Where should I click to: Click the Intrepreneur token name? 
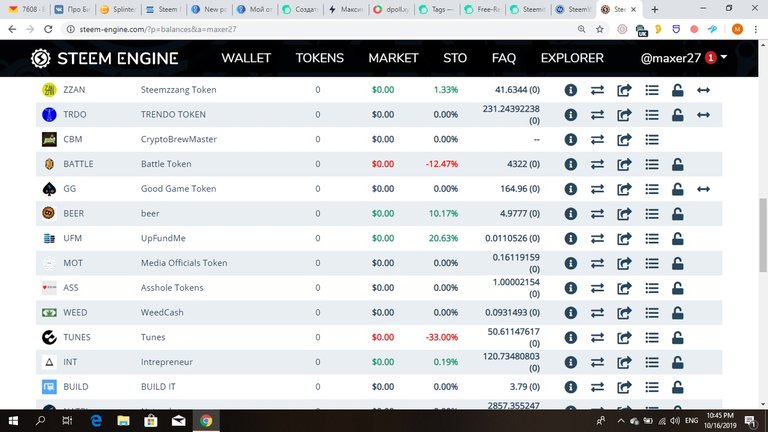(167, 362)
